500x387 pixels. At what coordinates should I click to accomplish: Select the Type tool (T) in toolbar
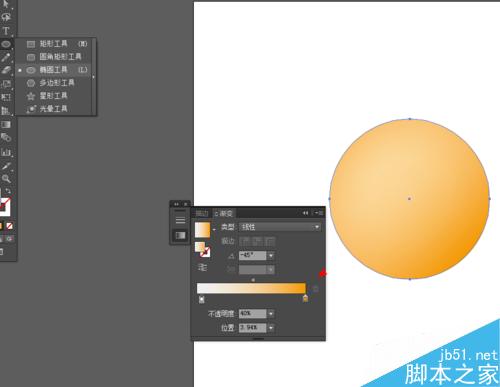(x=6, y=31)
